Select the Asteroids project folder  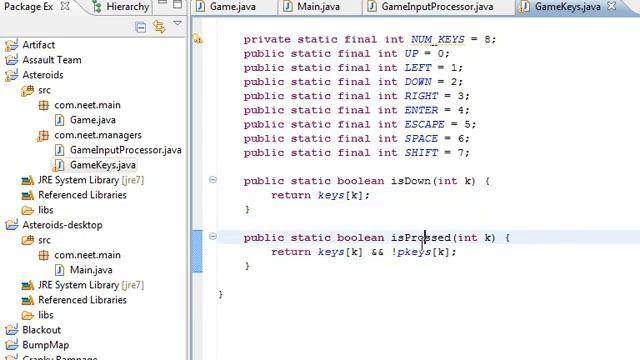(x=42, y=75)
